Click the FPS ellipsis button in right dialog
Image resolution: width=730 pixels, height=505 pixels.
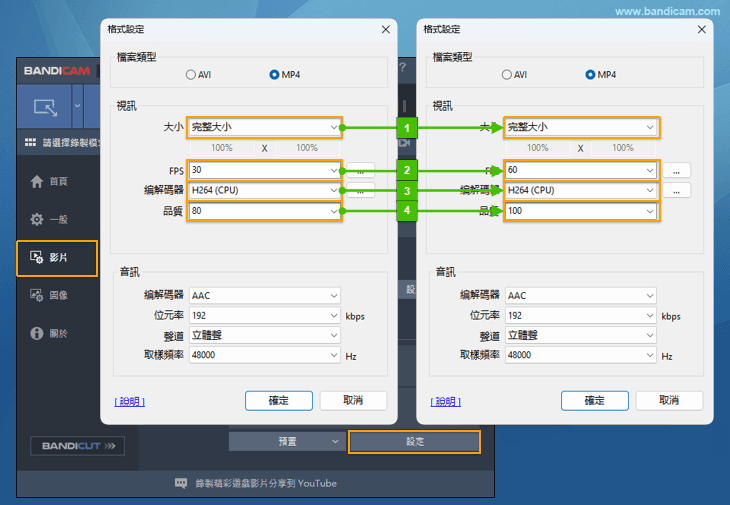[x=676, y=170]
